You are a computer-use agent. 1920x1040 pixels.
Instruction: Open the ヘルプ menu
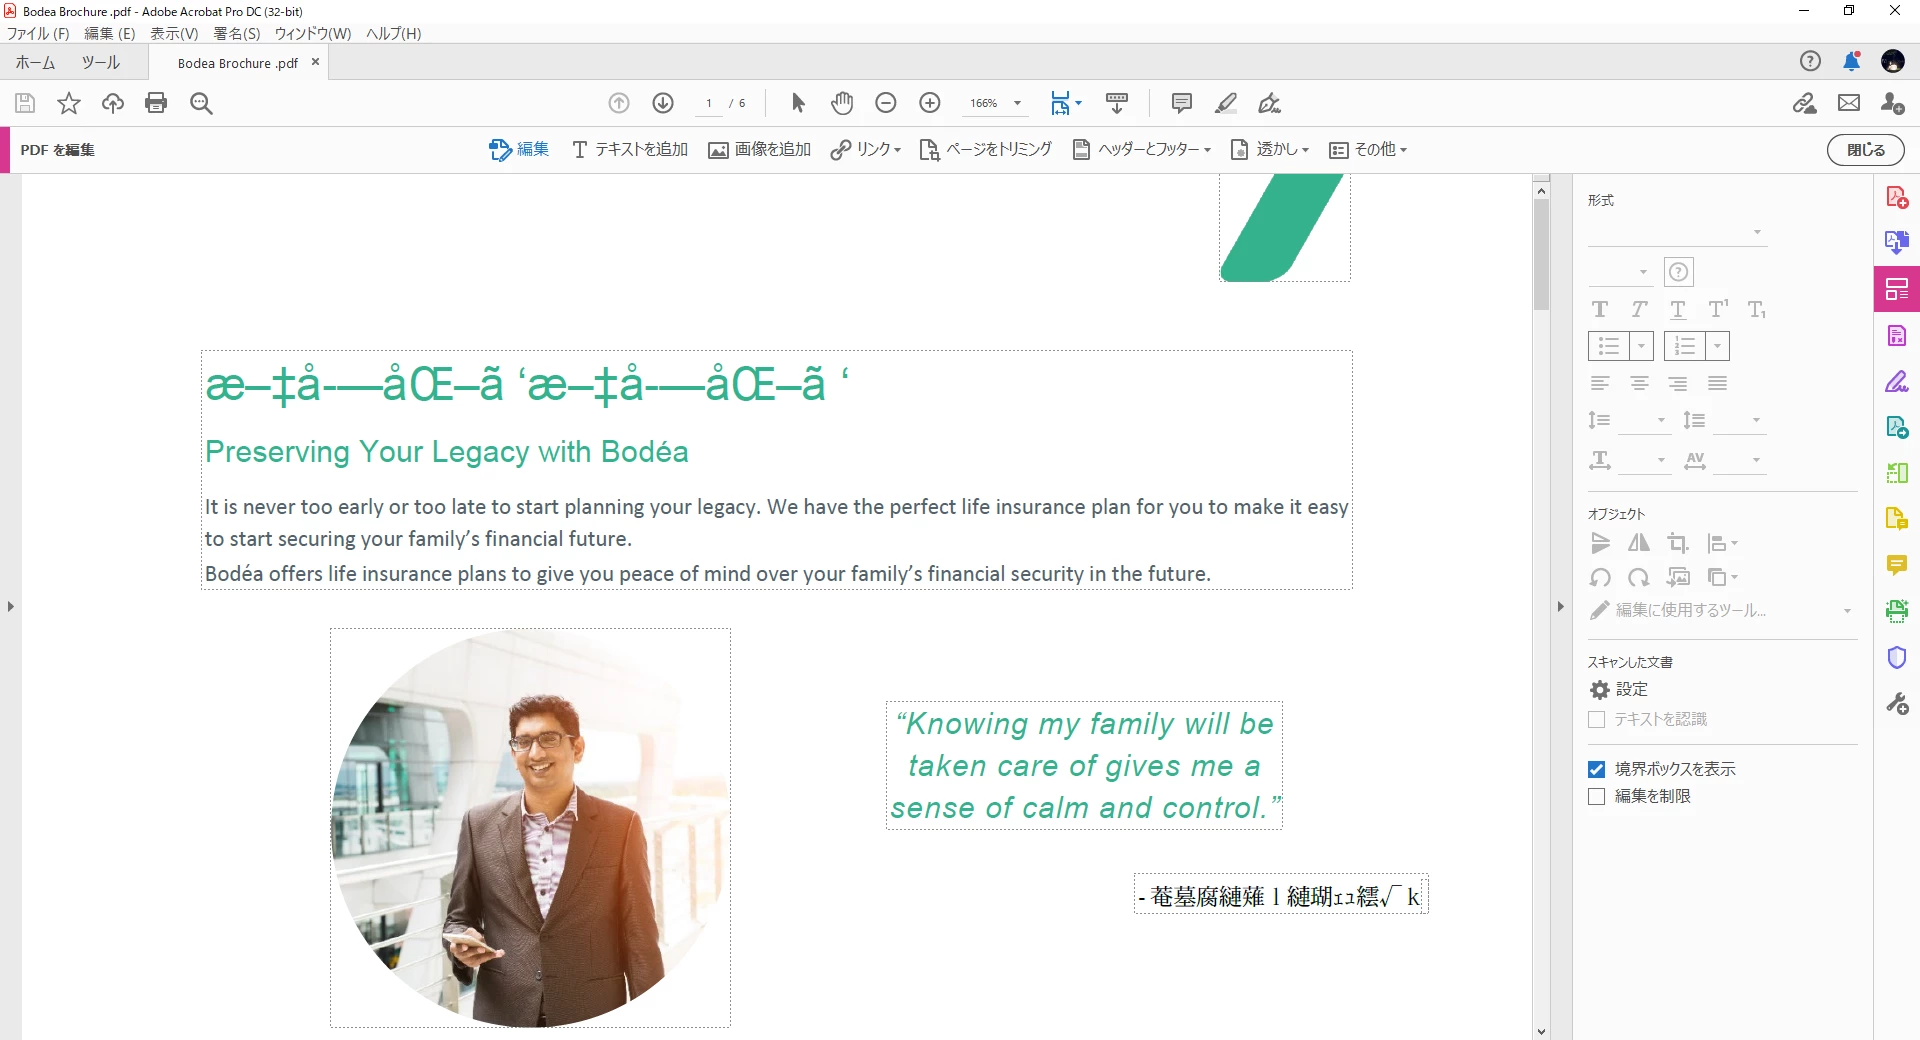click(394, 33)
